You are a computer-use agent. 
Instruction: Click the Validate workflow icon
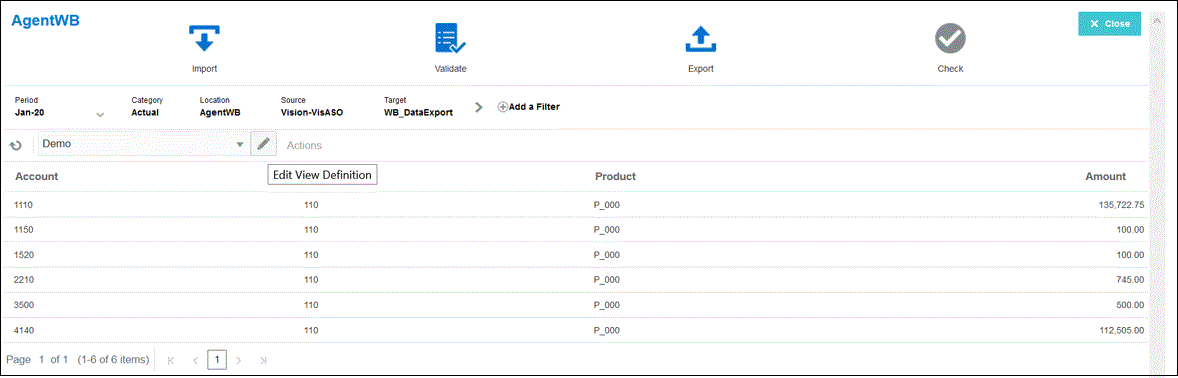click(451, 39)
